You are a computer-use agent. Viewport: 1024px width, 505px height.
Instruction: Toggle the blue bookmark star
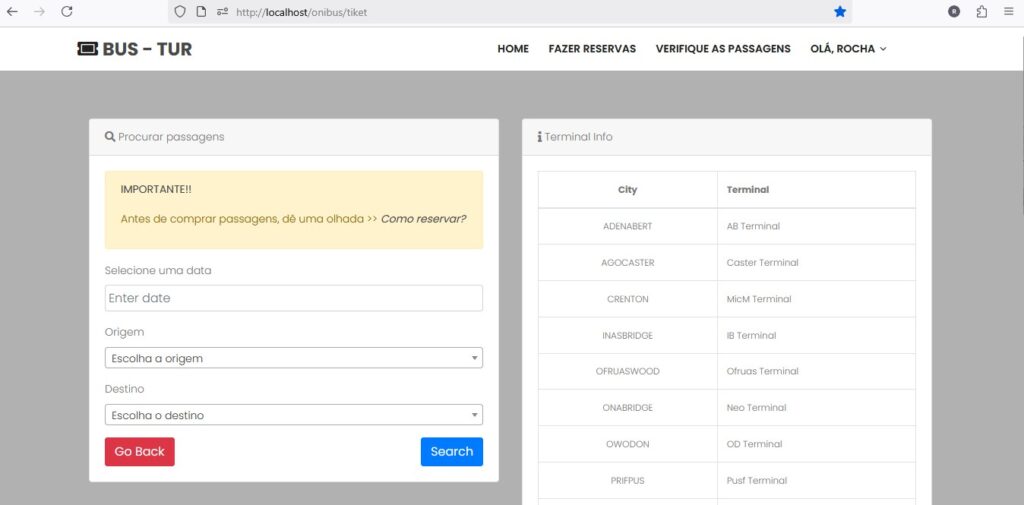point(840,12)
